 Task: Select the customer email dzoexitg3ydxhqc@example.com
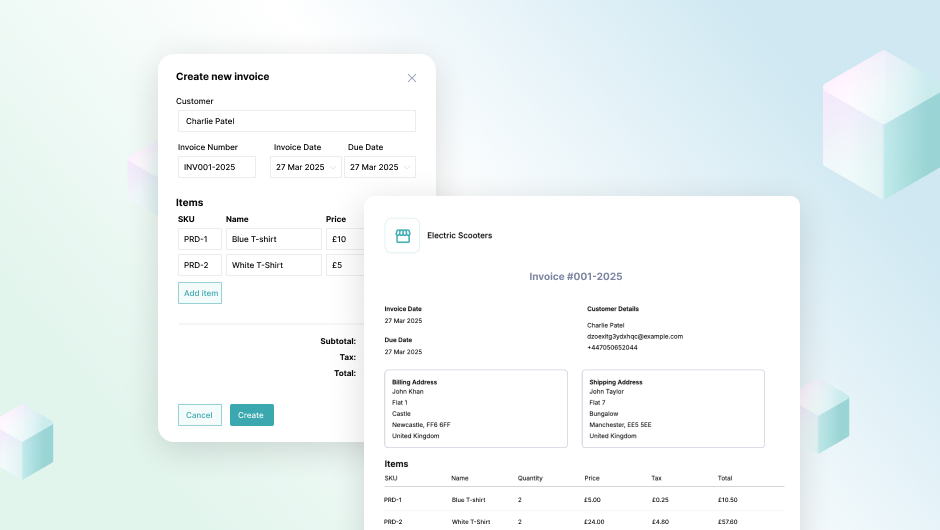tap(635, 336)
